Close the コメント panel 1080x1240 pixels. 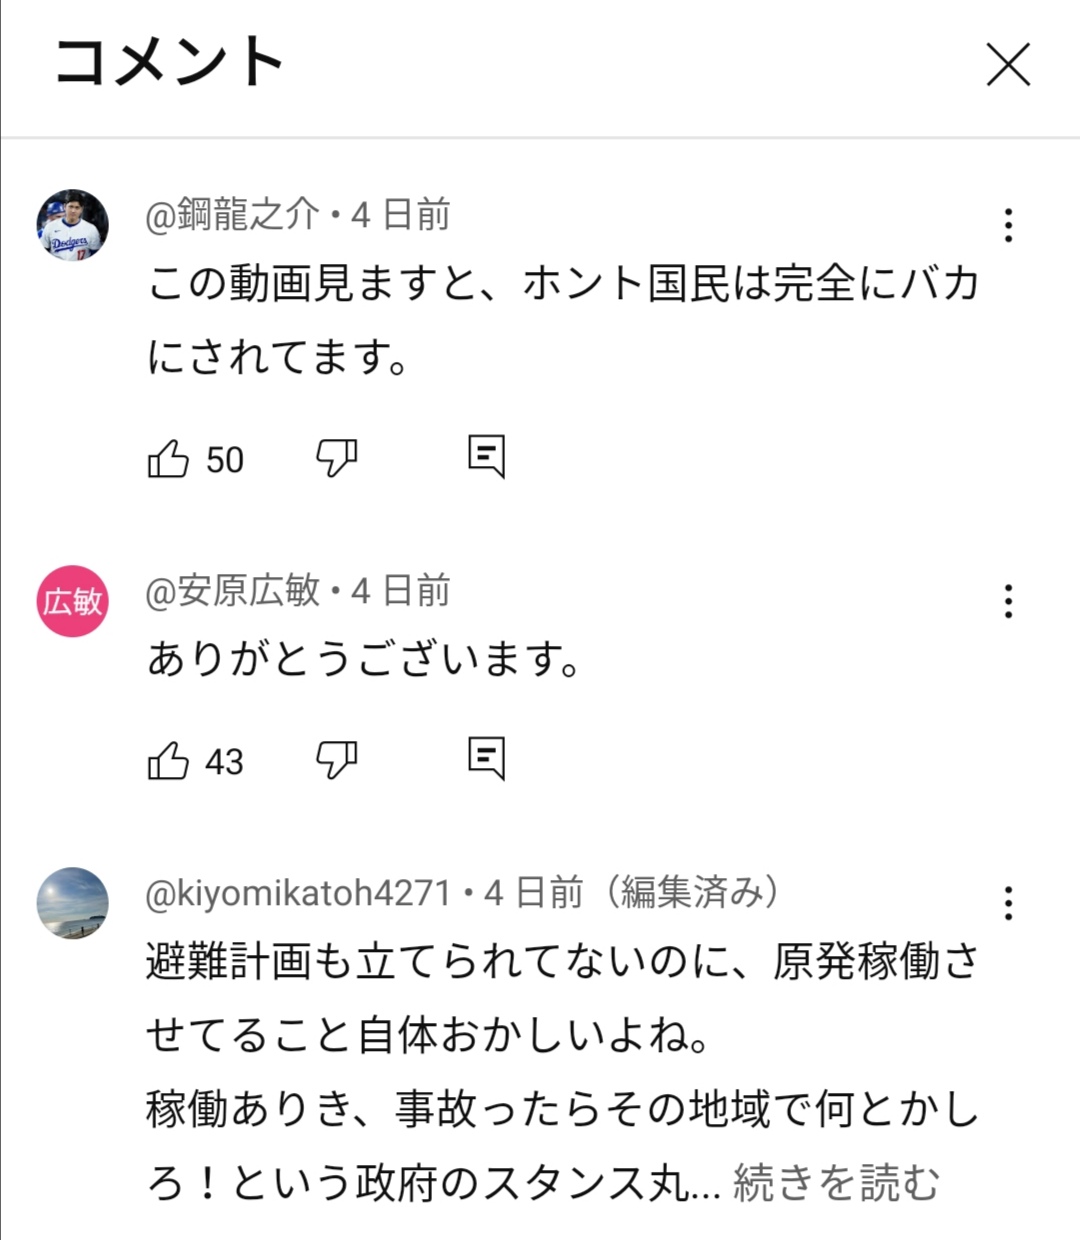(x=1008, y=66)
